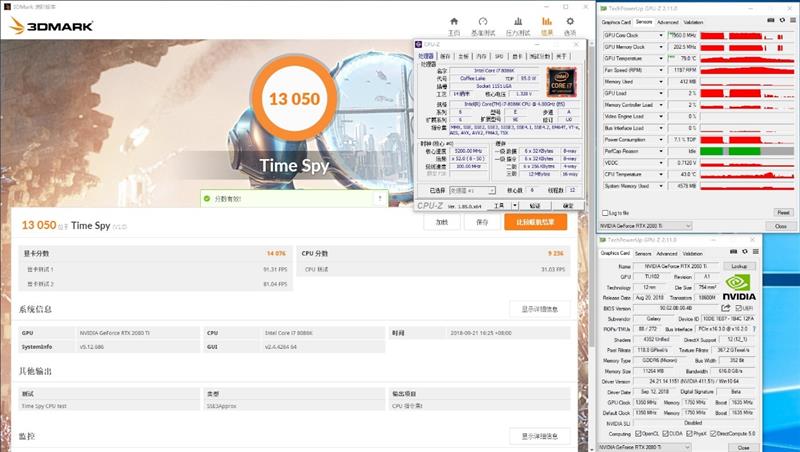The height and width of the screenshot is (452, 800).
Task: Open the first 处理器 tab in CPU-Z
Action: pyautogui.click(x=426, y=56)
